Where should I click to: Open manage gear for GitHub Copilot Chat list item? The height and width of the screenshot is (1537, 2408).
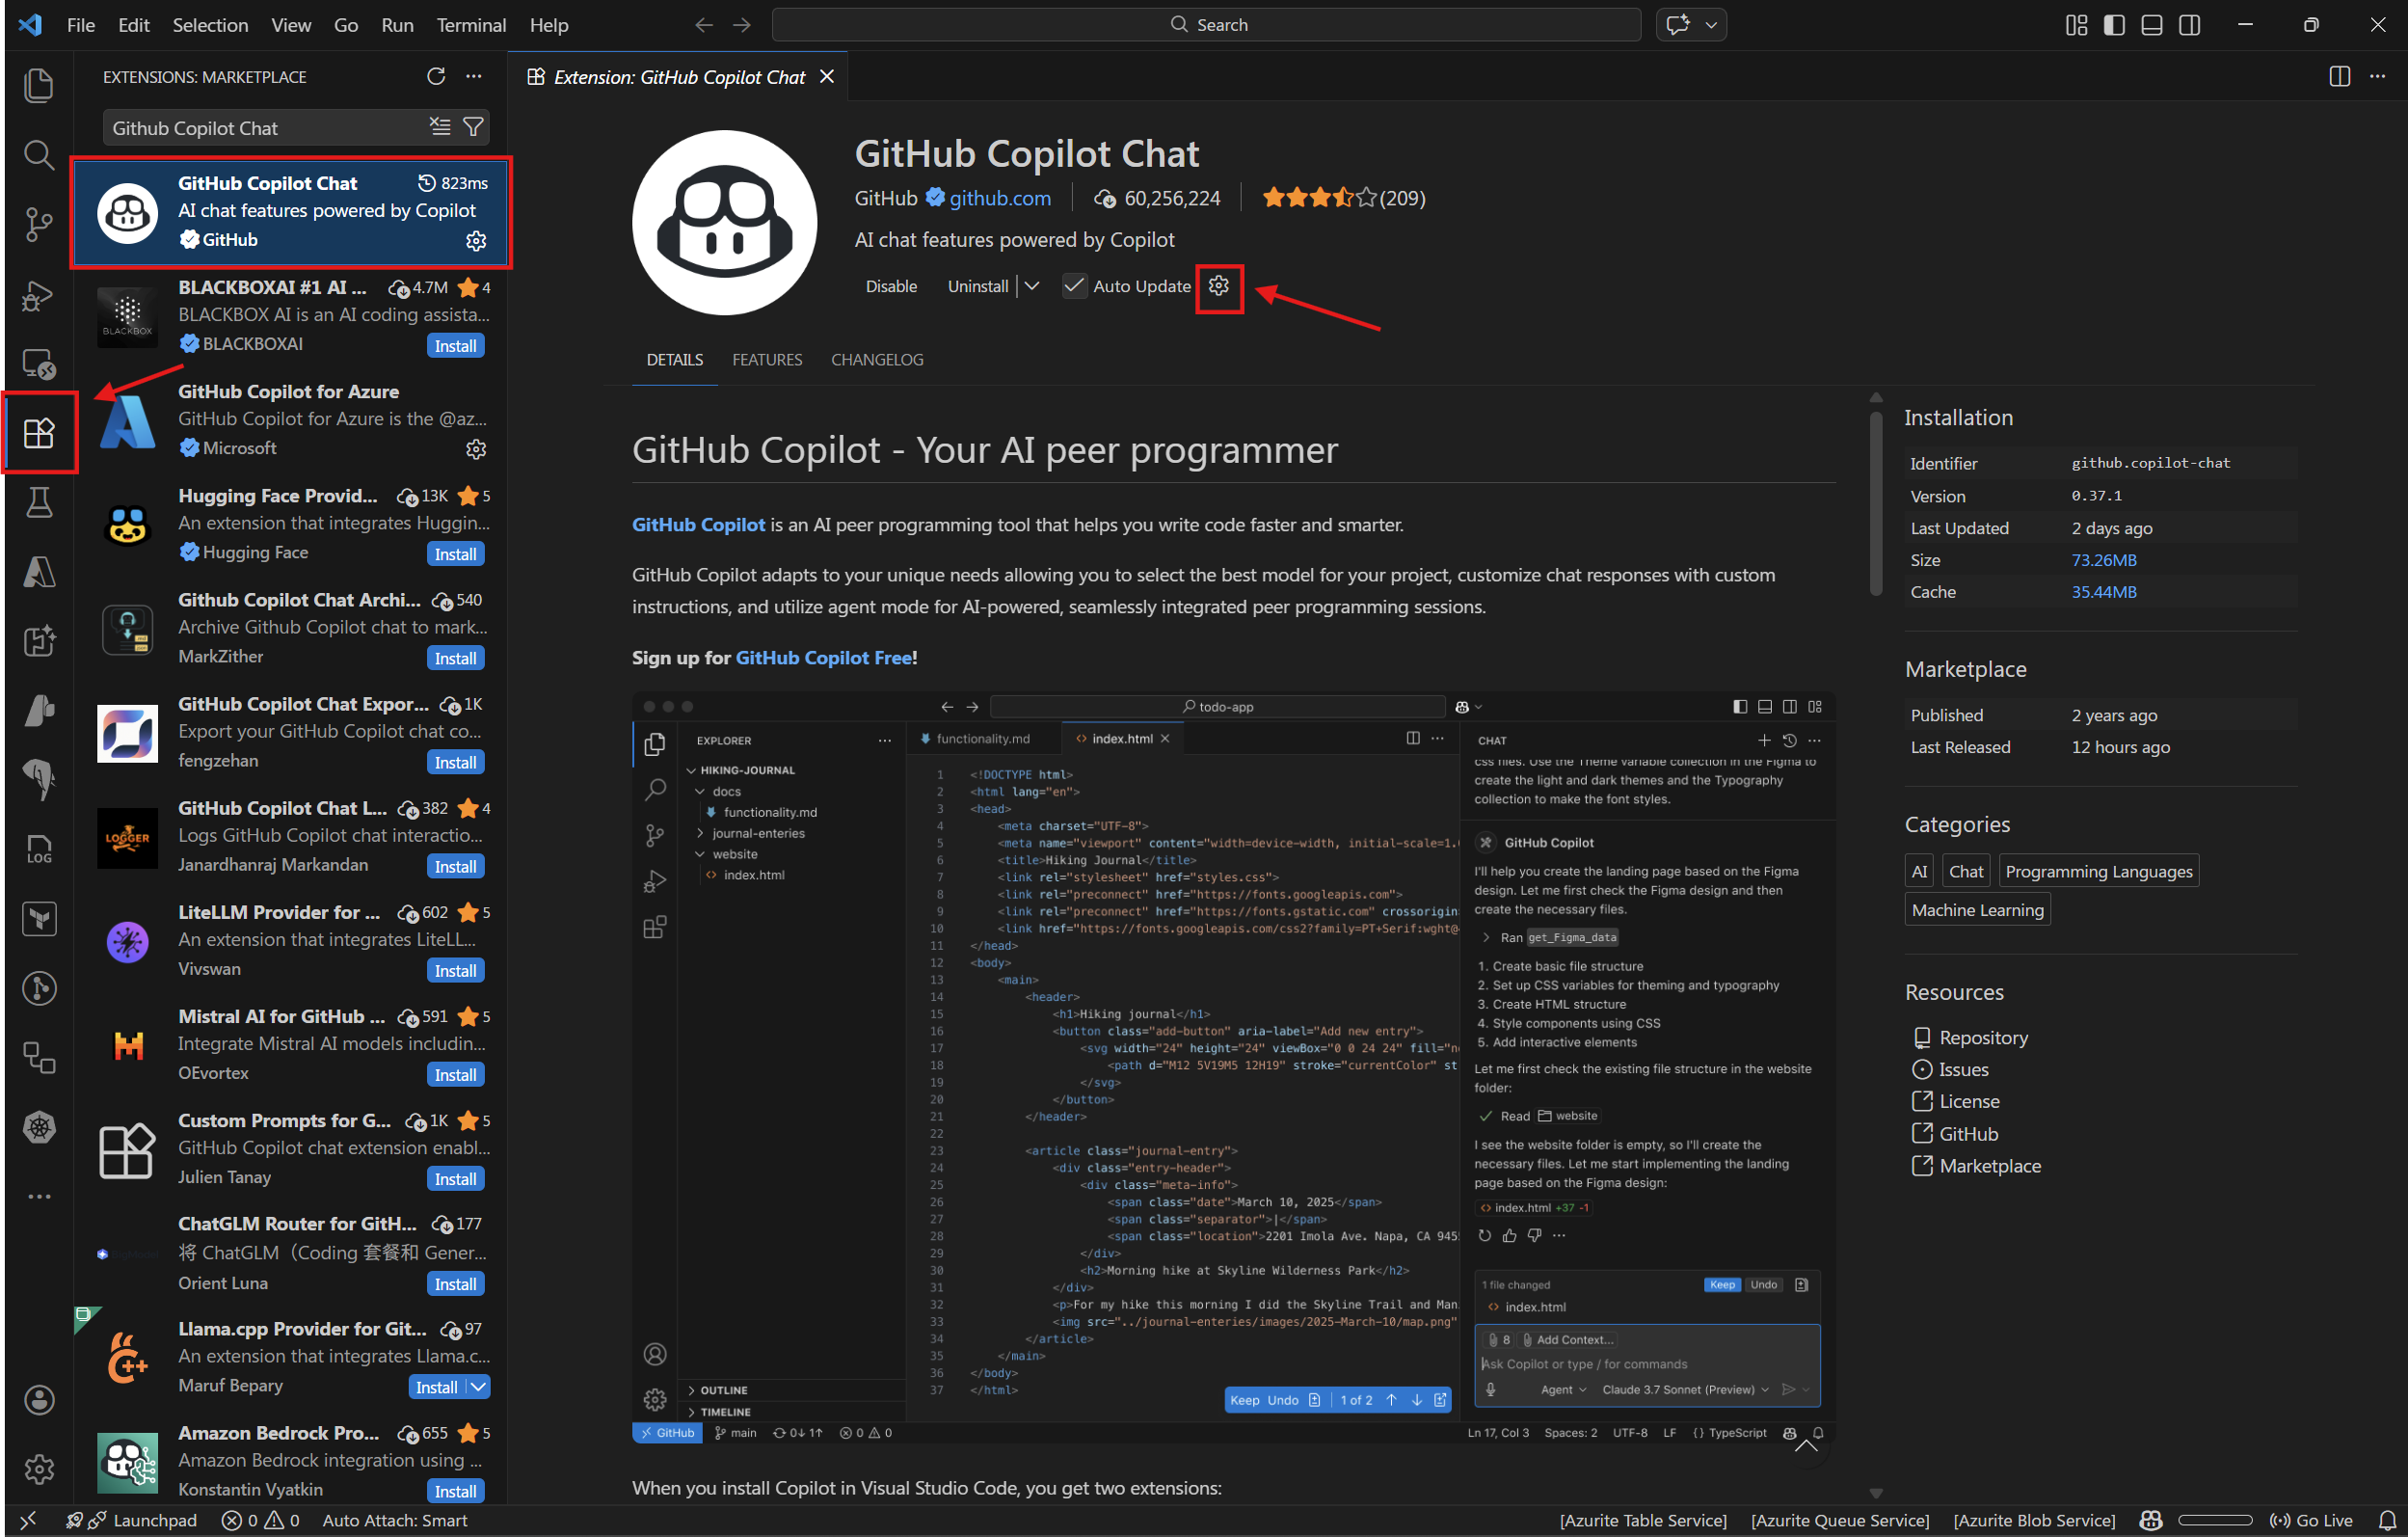point(476,241)
